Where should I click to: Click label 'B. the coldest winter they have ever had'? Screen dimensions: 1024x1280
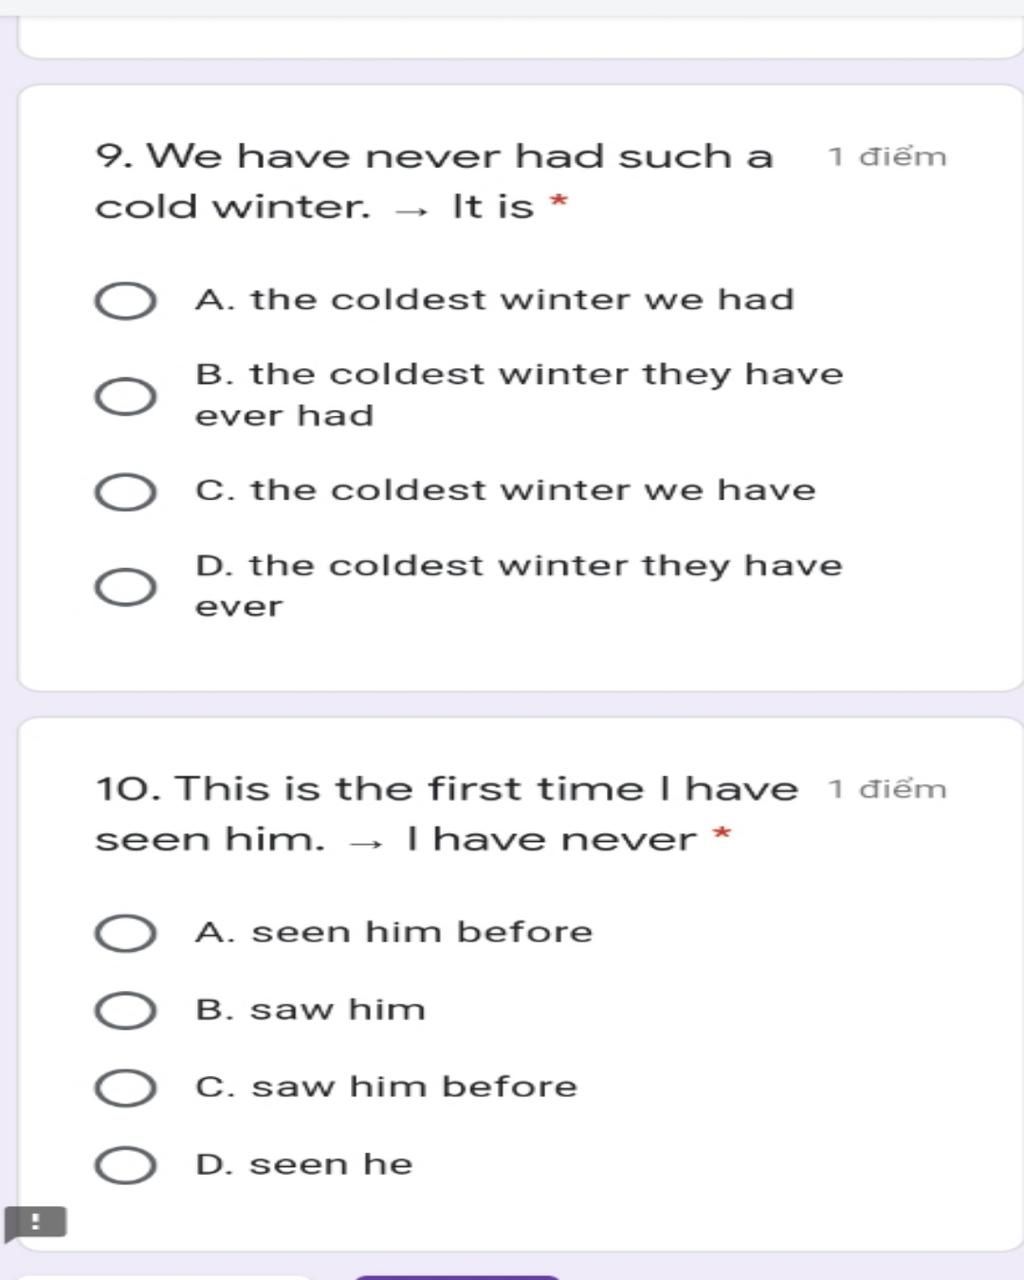519,394
